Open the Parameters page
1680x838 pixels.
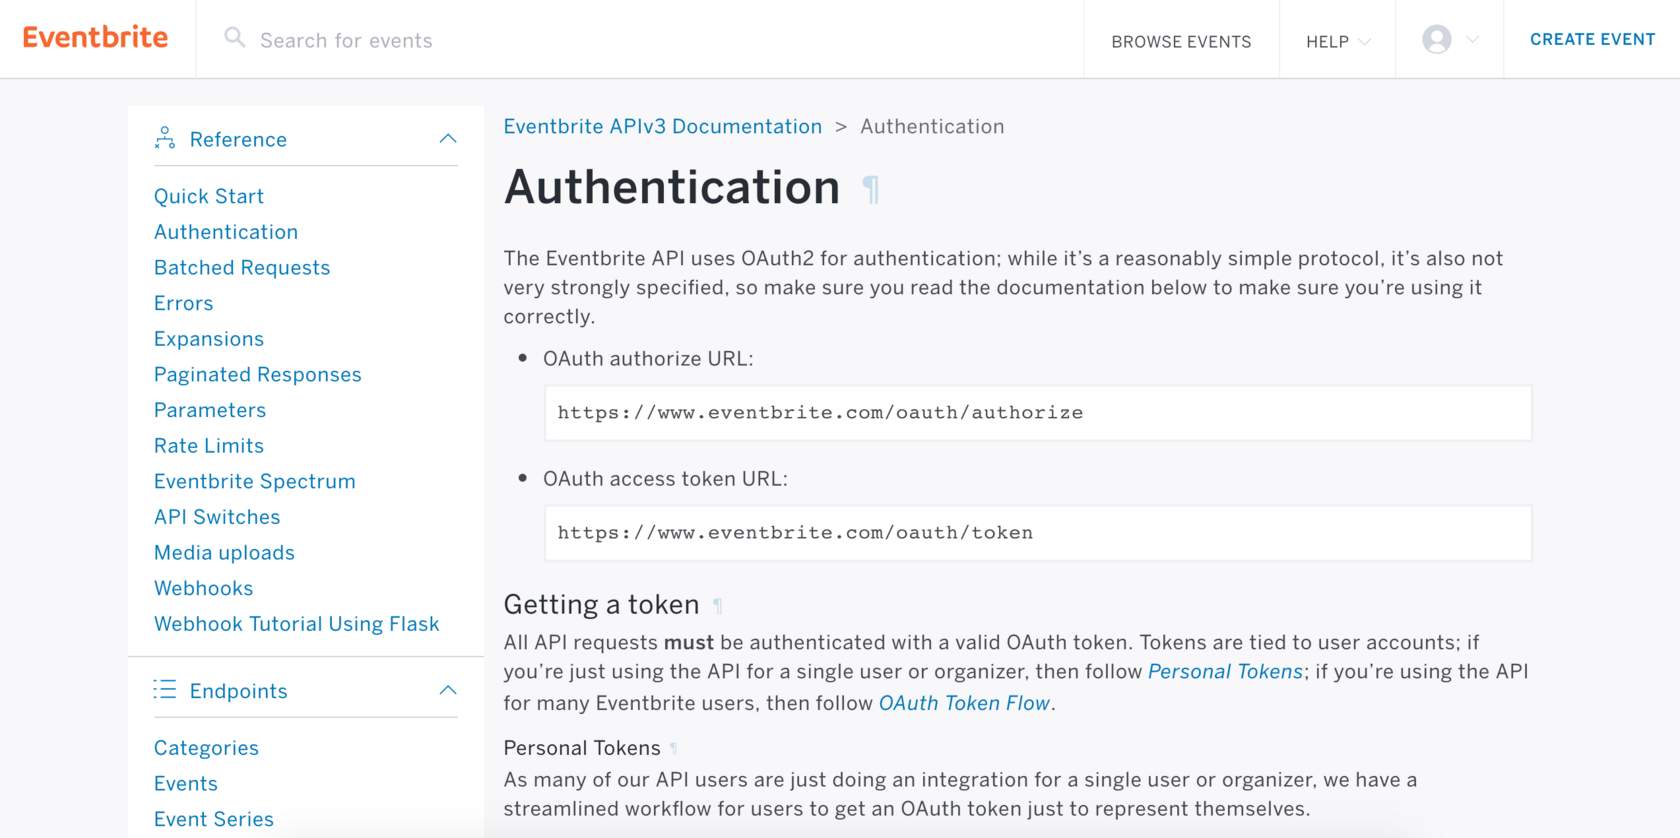210,410
